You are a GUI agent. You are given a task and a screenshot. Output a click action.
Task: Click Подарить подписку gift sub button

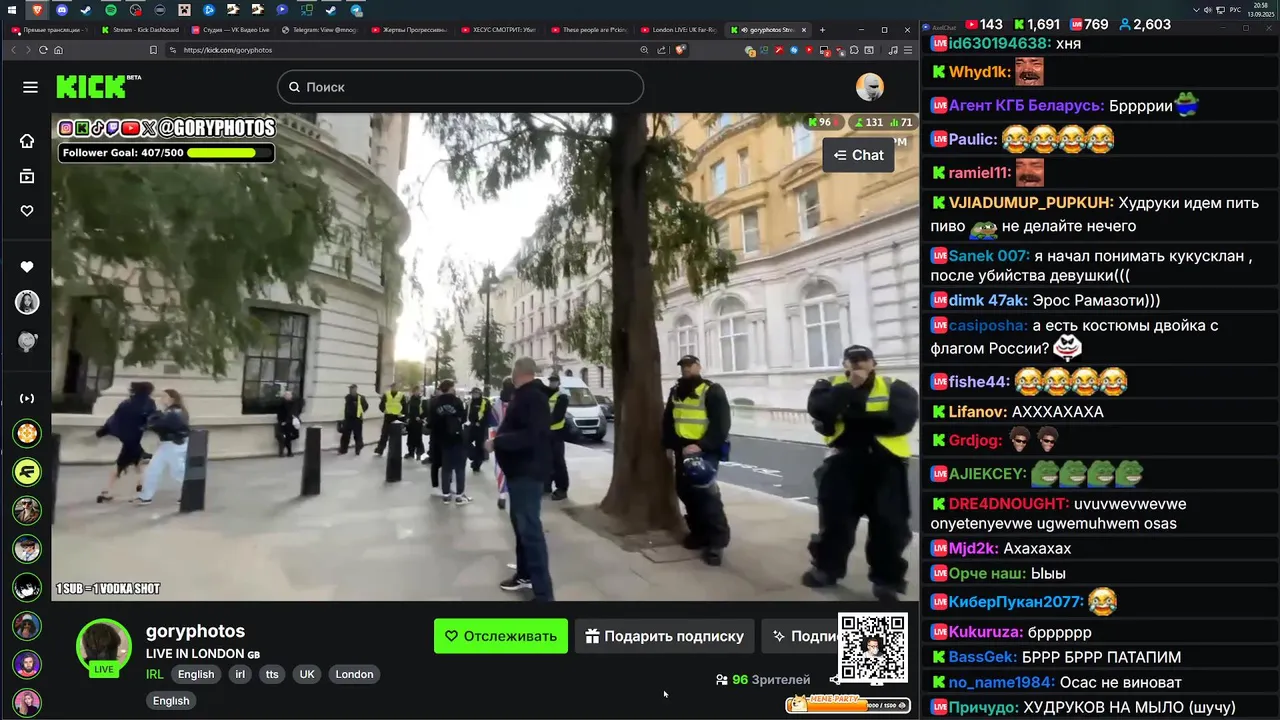coord(665,636)
